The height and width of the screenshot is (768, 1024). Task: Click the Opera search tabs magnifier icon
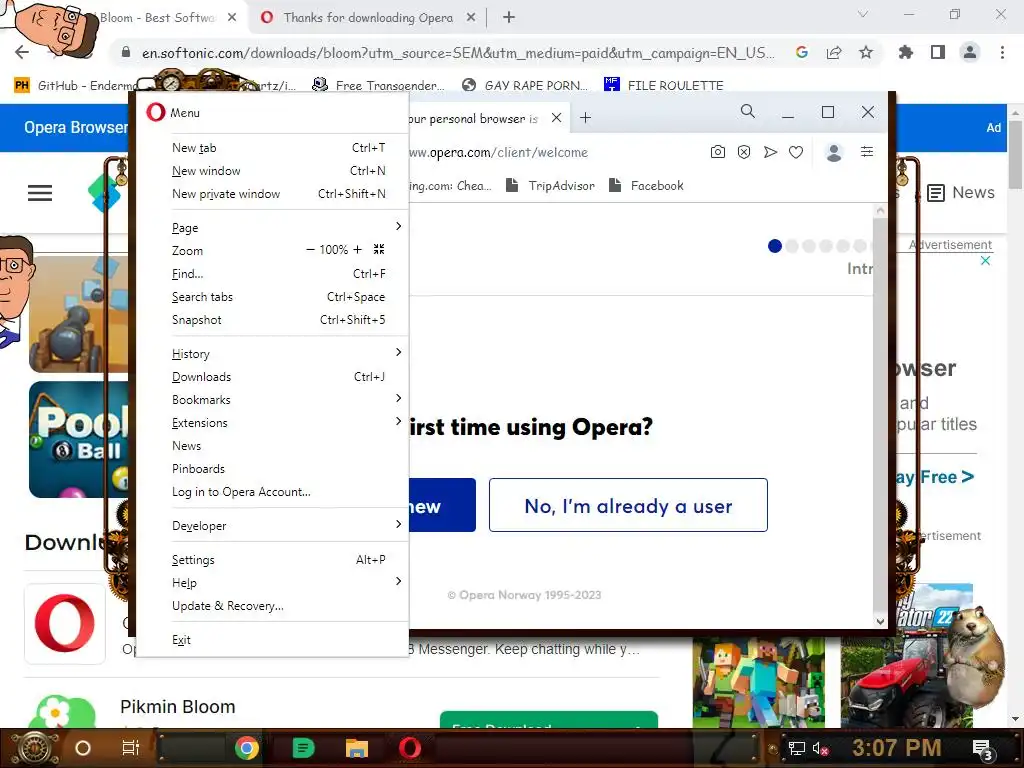748,112
